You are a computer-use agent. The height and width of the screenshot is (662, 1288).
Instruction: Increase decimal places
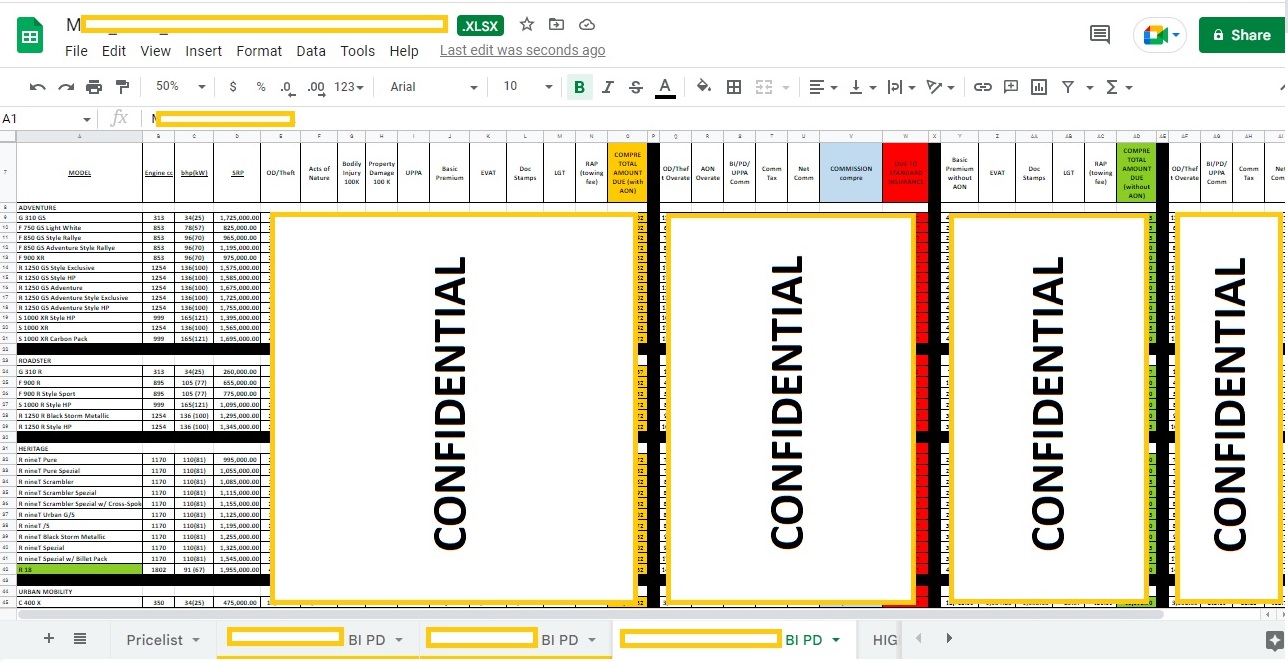tap(316, 87)
